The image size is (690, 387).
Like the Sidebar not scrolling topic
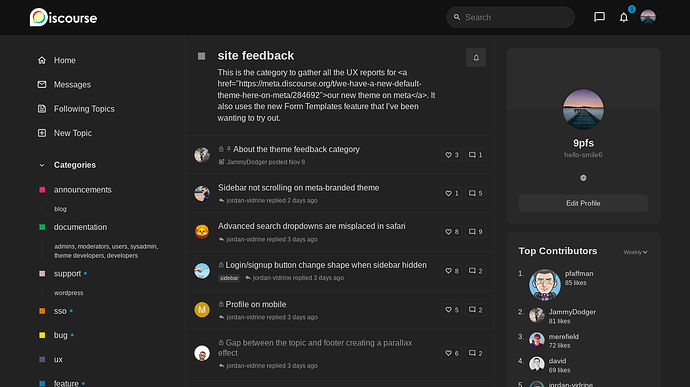(452, 193)
